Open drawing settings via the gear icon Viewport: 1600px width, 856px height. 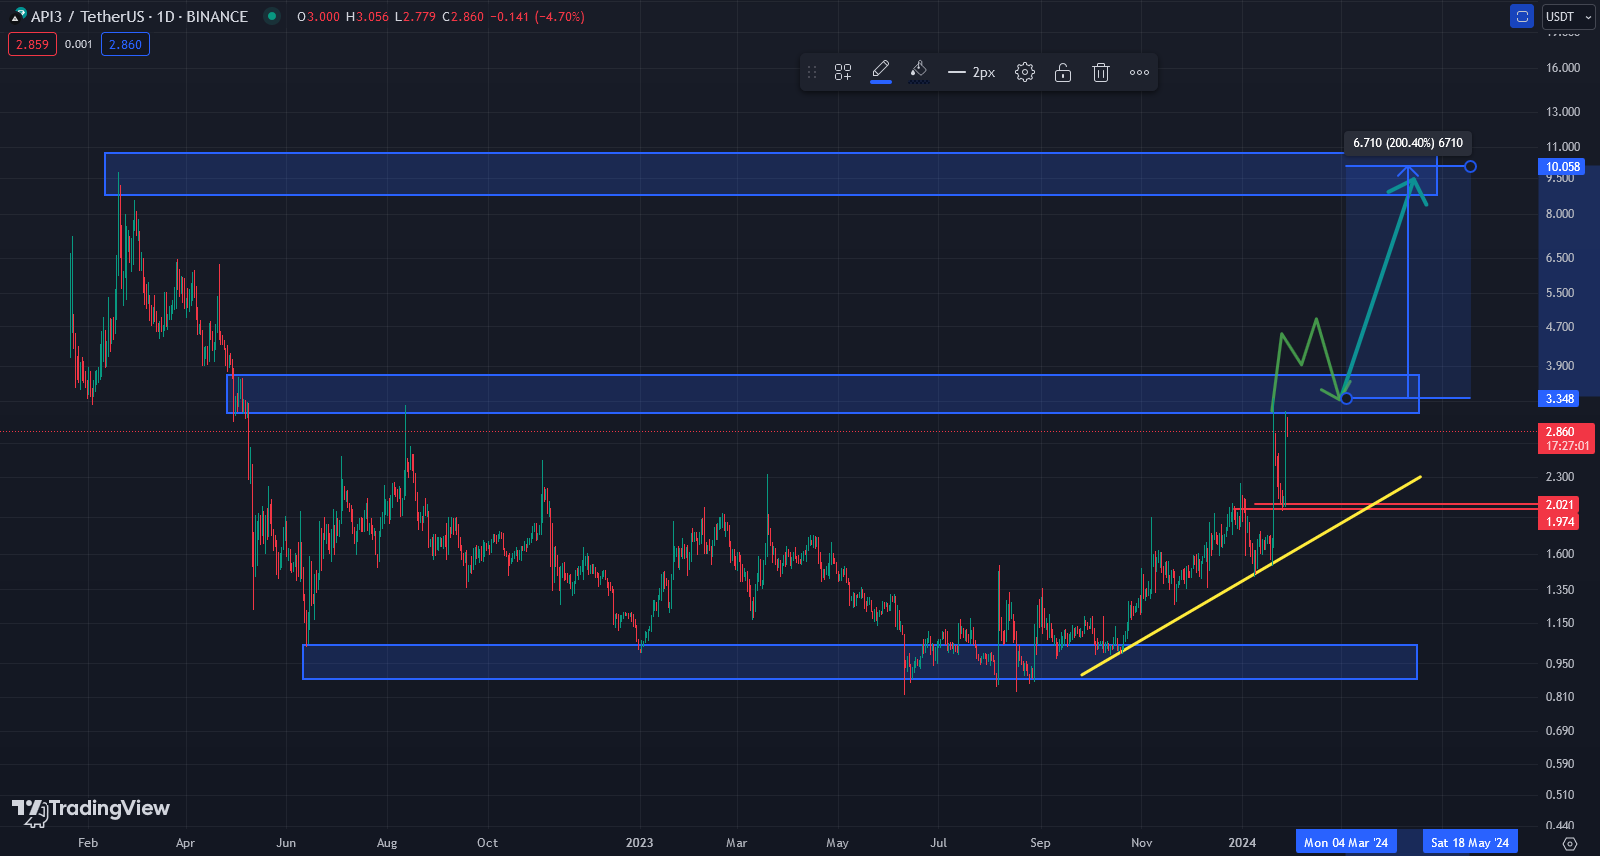click(x=1025, y=72)
